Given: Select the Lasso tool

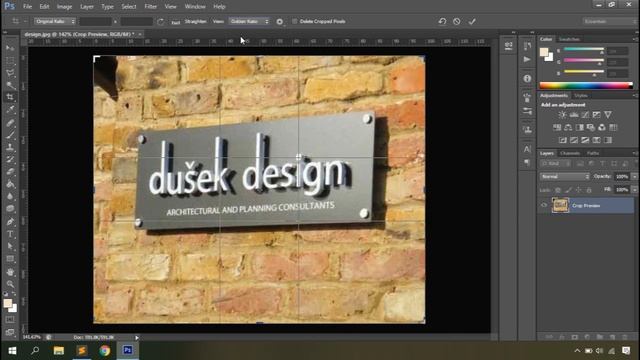Looking at the screenshot, I should 10,73.
